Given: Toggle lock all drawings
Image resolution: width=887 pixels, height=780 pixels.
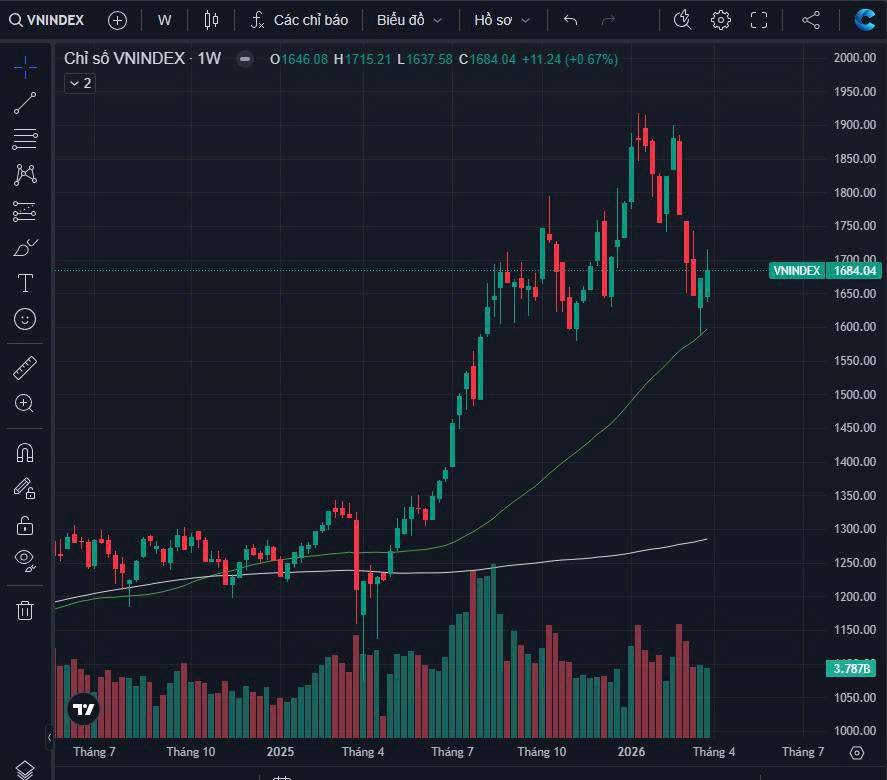Looking at the screenshot, I should point(25,525).
